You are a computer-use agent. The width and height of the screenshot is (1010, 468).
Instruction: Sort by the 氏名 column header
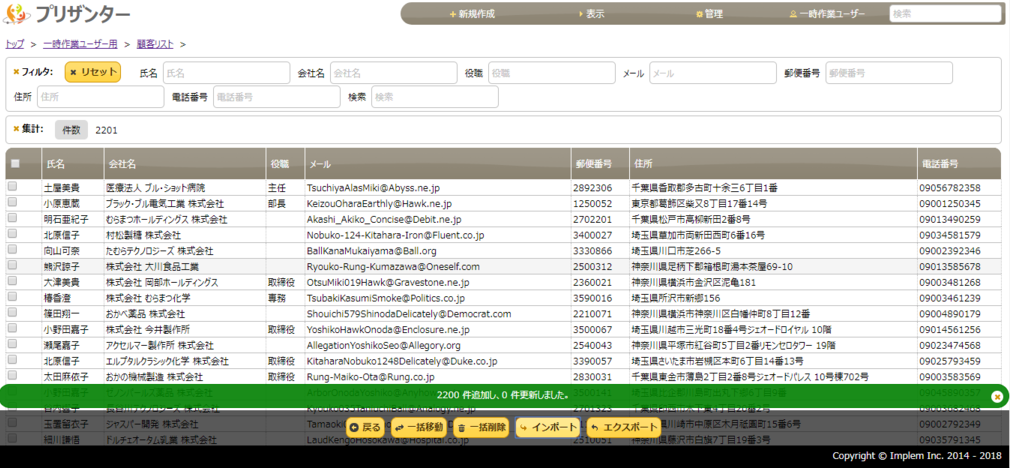73,164
